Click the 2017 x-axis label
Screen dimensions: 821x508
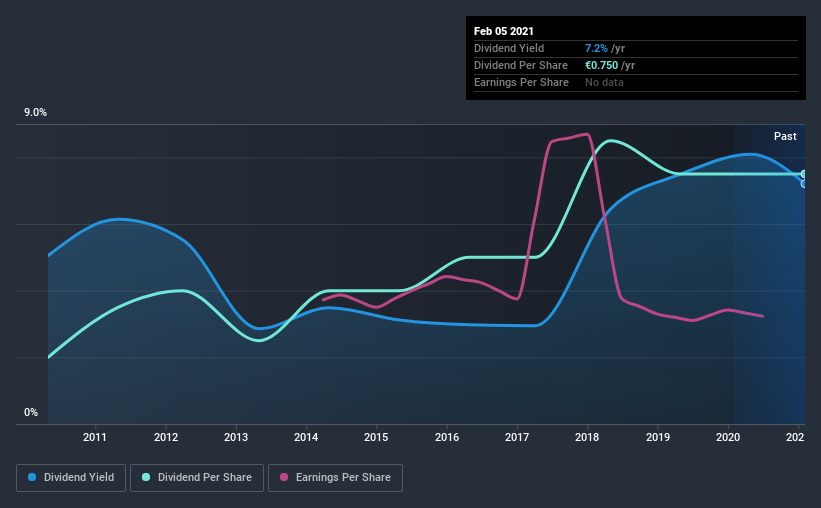517,437
